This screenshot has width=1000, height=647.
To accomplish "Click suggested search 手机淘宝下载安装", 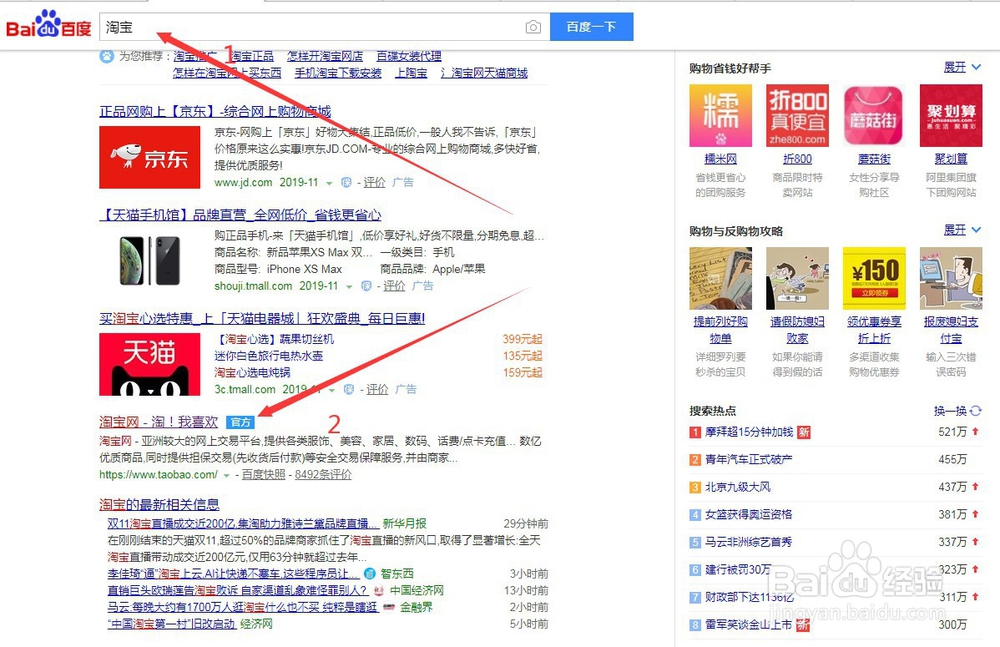I will click(338, 73).
